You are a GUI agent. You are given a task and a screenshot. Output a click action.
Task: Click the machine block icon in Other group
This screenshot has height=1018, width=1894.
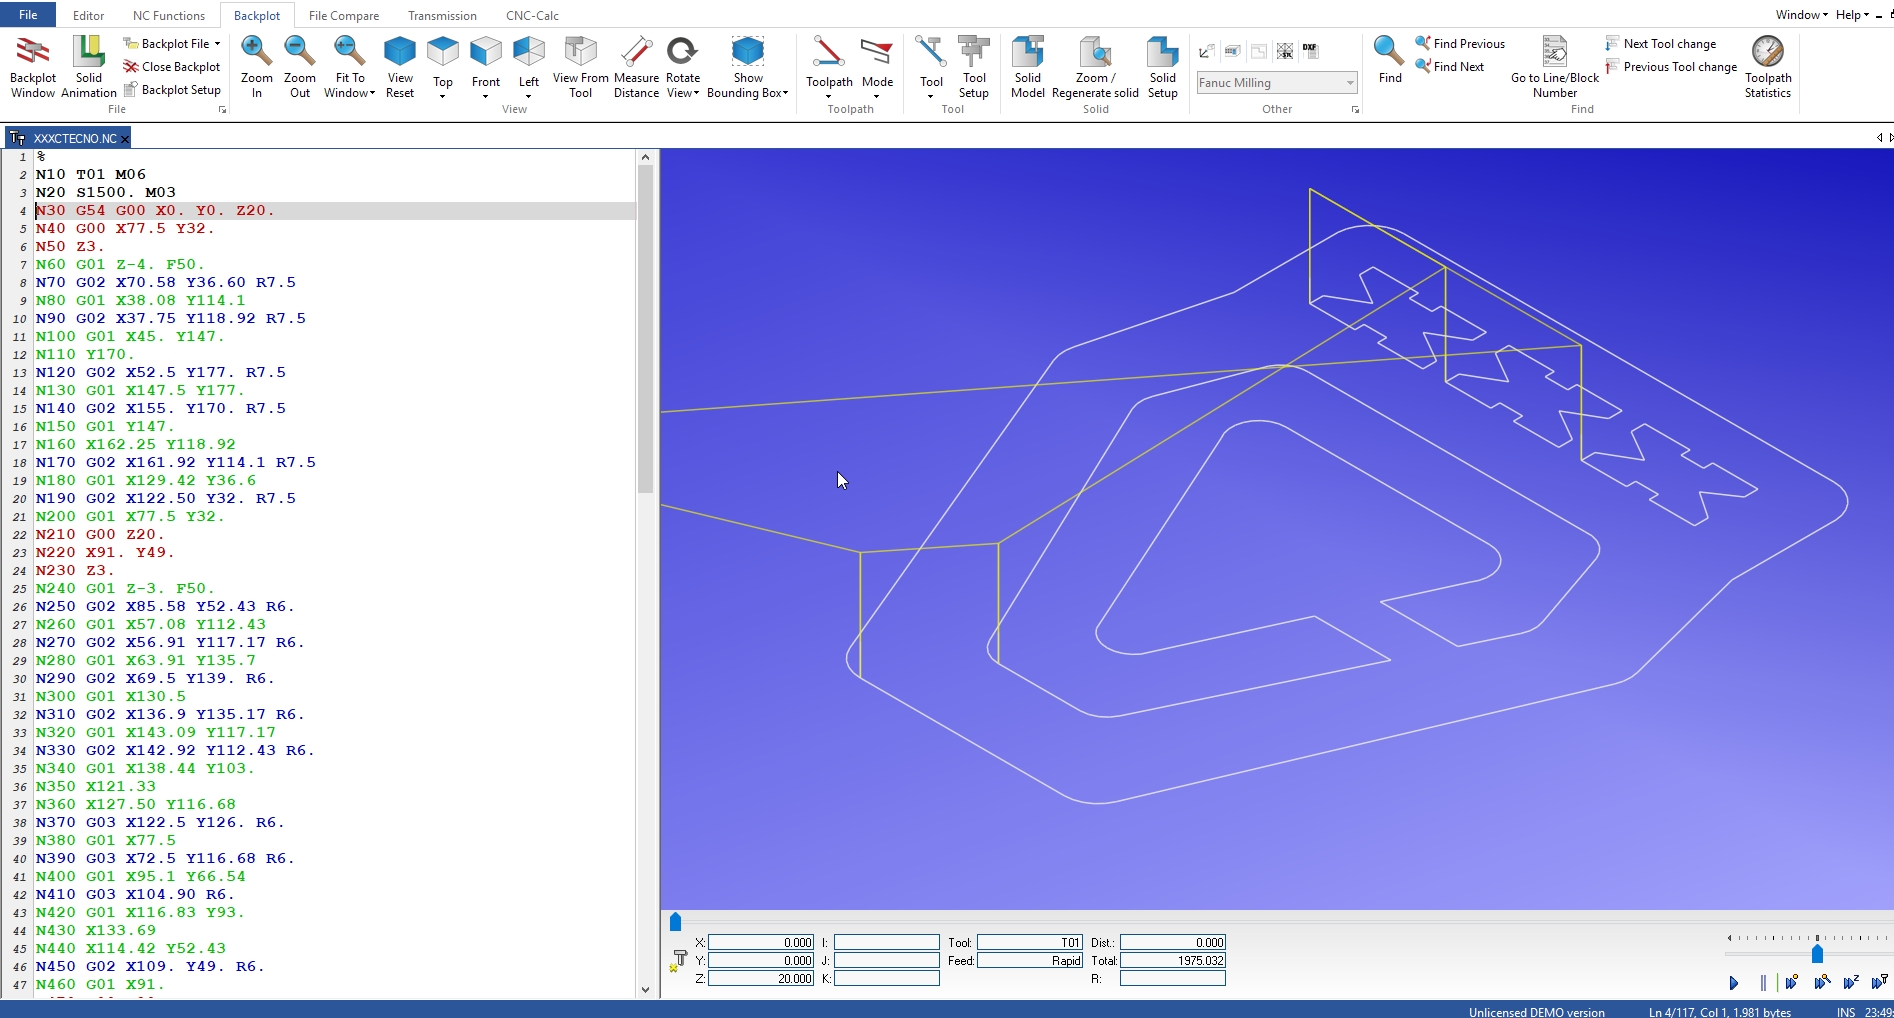tap(1233, 51)
